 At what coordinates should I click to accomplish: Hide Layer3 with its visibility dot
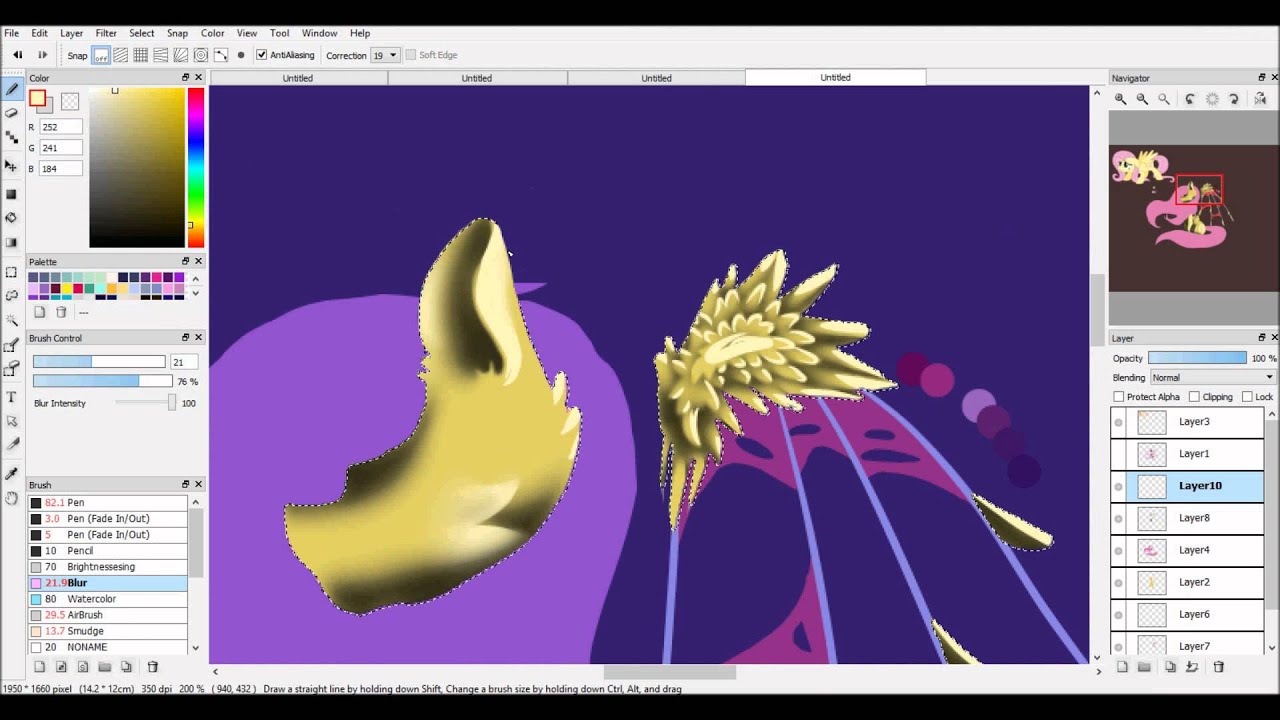1119,422
